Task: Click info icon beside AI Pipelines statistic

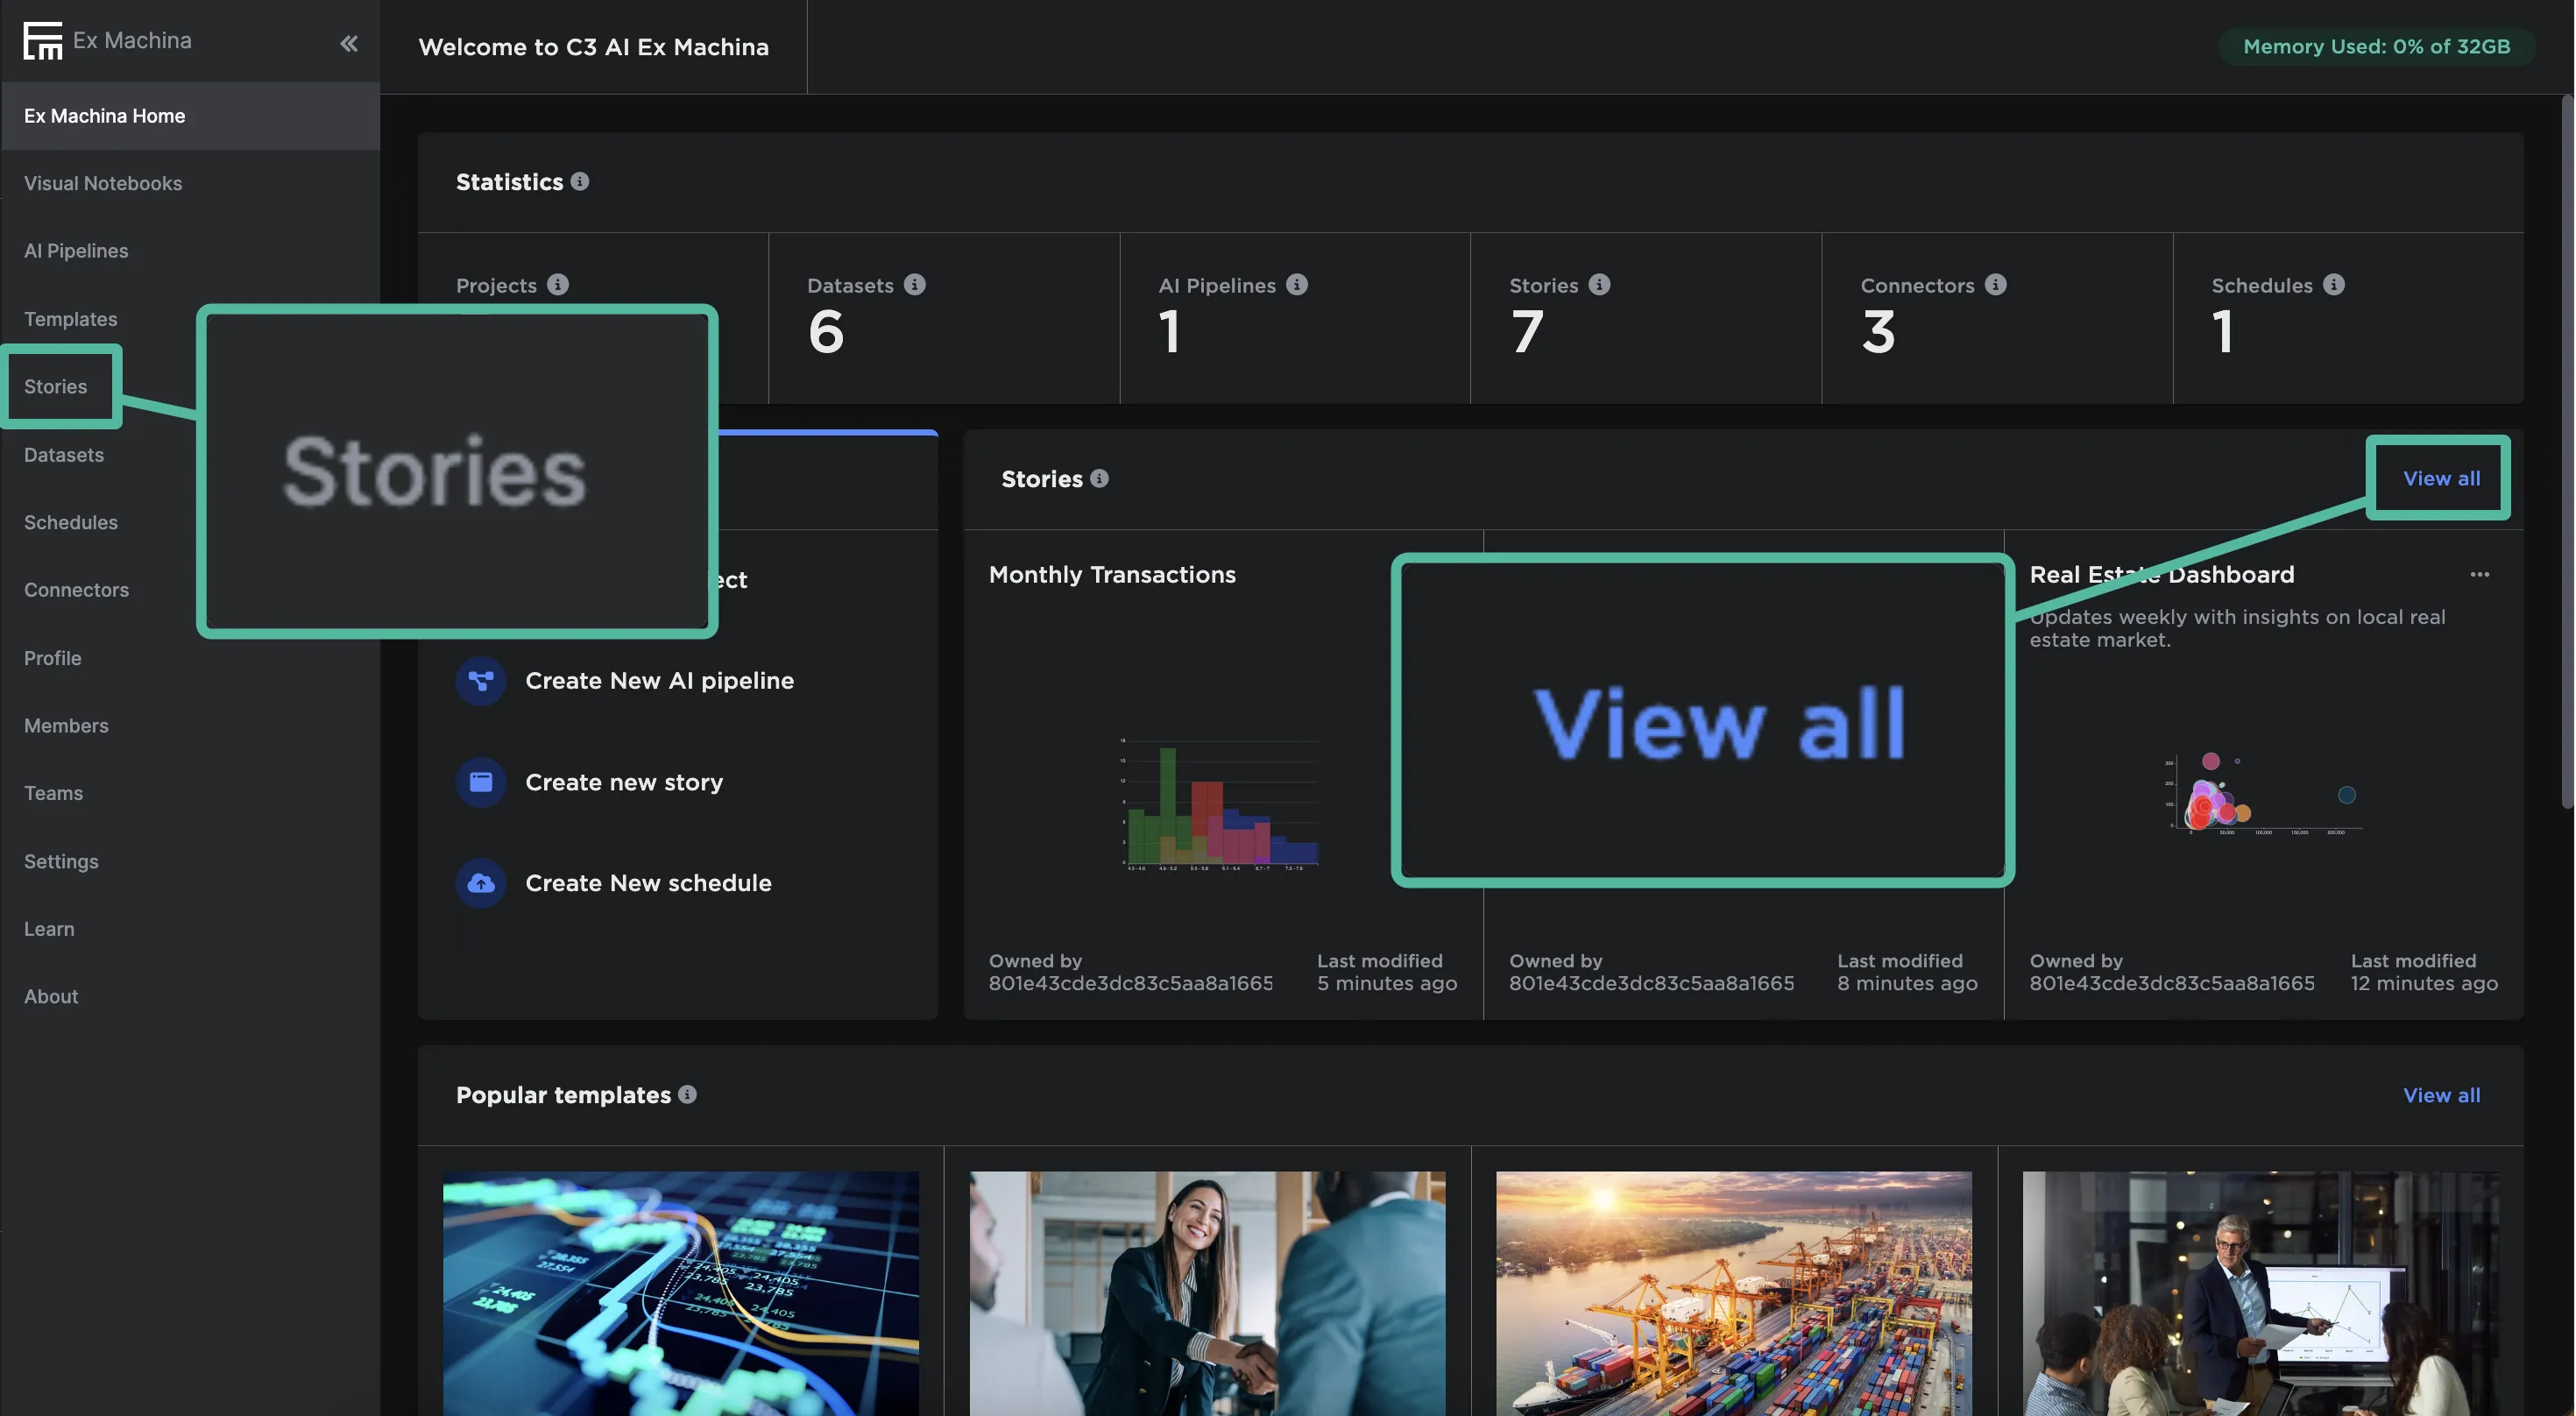Action: (1296, 284)
